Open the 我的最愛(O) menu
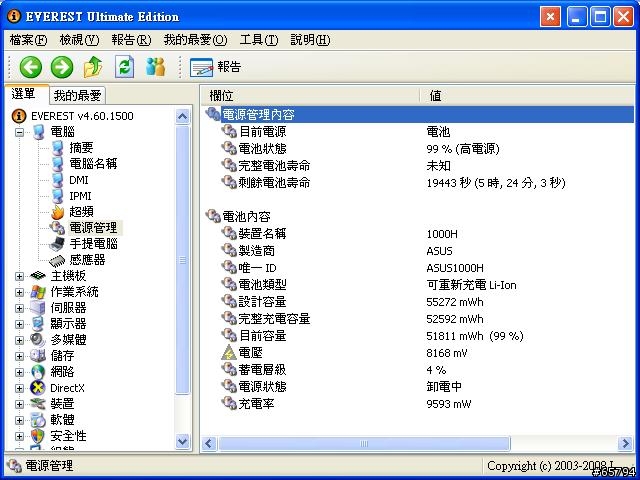Viewport: 640px width, 480px height. pyautogui.click(x=195, y=40)
